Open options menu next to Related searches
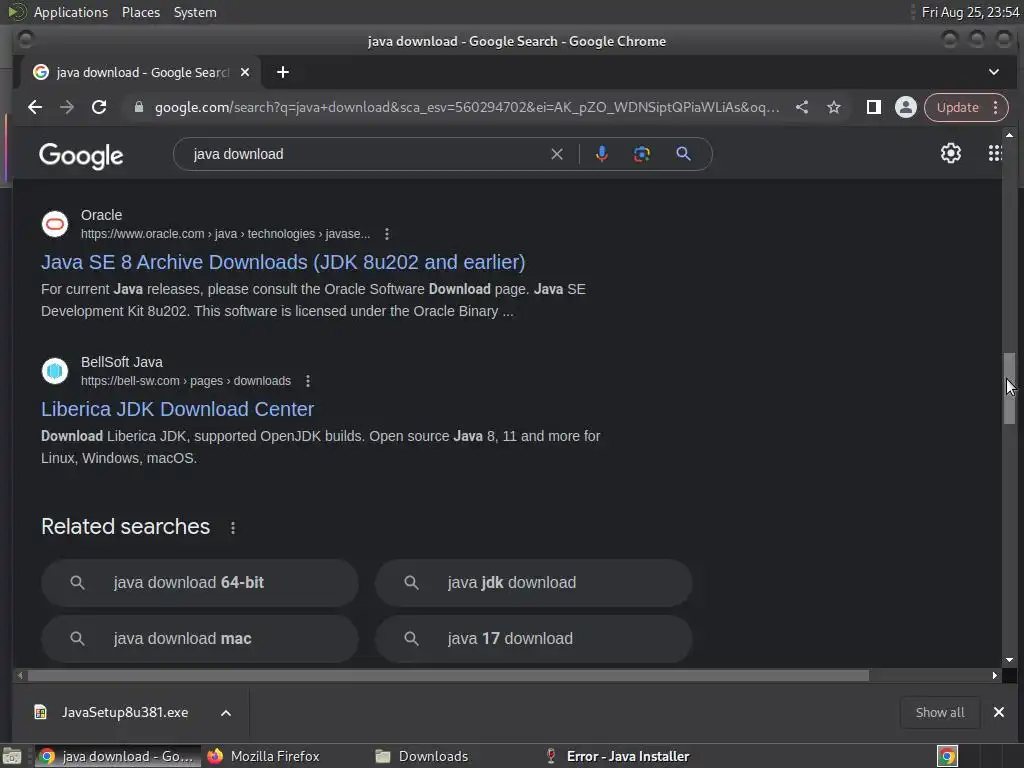1024x768 pixels. click(232, 528)
